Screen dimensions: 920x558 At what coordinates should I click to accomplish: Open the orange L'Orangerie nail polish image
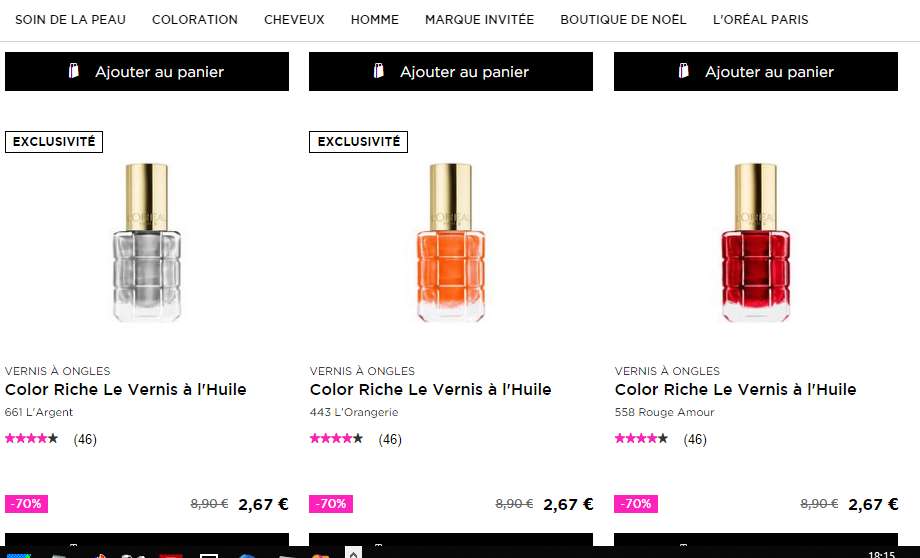[451, 242]
